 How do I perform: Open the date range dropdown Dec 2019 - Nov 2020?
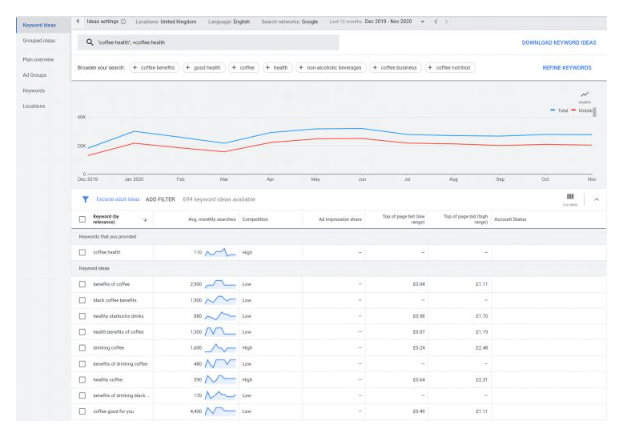click(x=390, y=21)
